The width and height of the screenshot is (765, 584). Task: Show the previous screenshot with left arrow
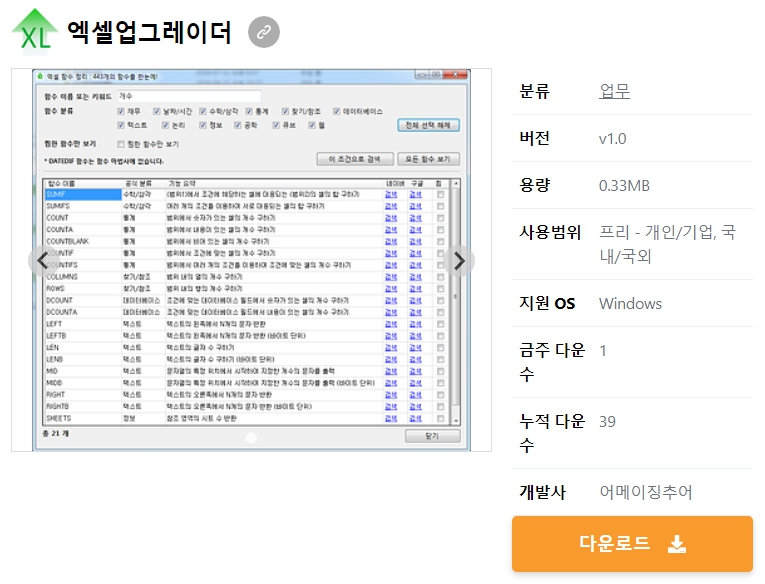[x=43, y=261]
